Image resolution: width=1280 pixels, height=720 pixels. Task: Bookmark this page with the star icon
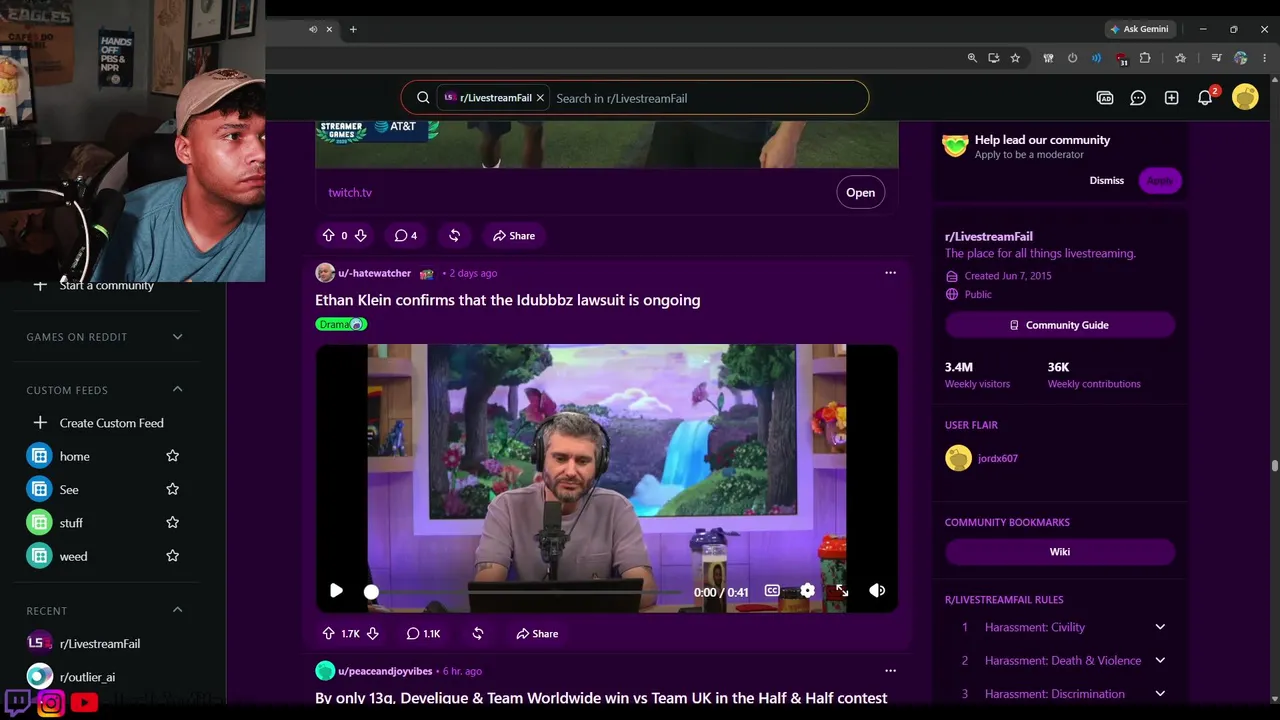pyautogui.click(x=1015, y=58)
